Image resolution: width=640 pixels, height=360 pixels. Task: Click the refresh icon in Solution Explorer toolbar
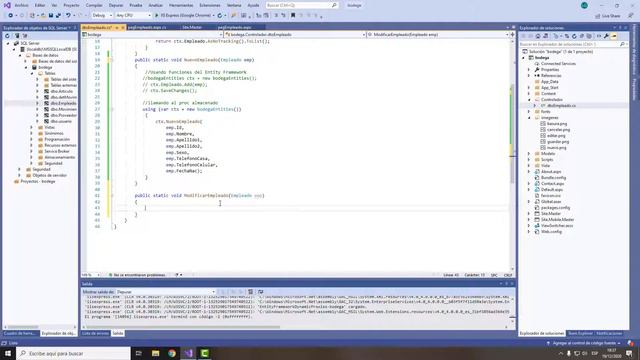(x=574, y=36)
